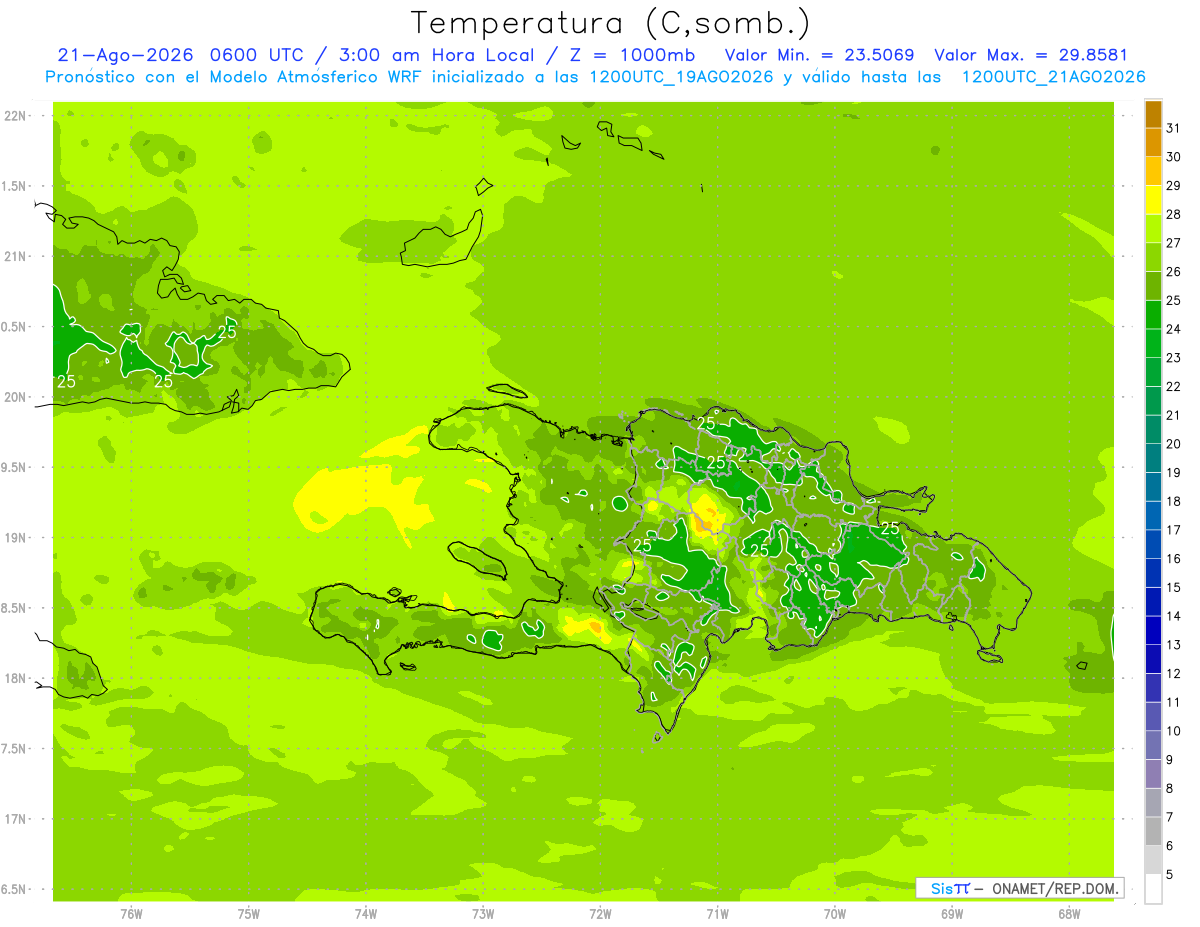Click the "69W" longitude label
The image size is (1200, 927).
pos(952,914)
